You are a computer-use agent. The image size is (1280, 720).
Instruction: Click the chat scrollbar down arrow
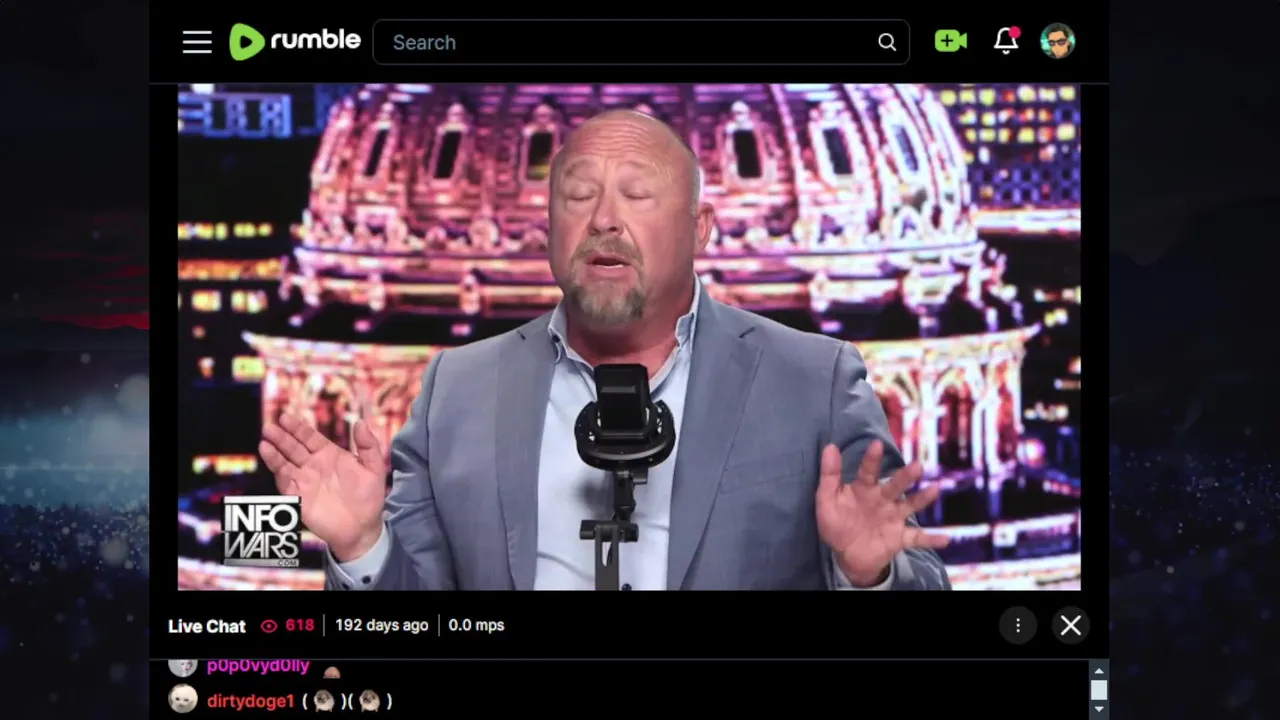point(1099,709)
